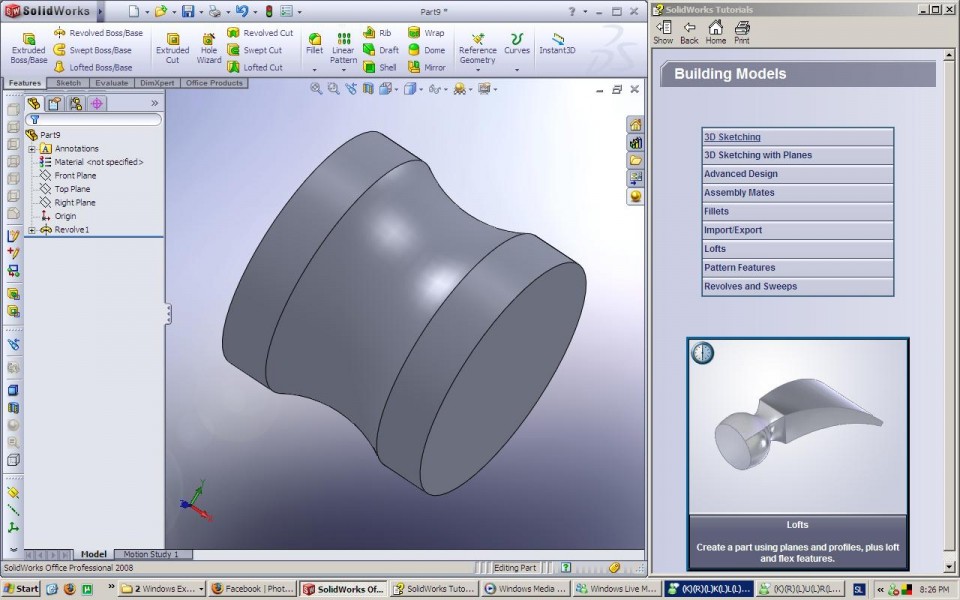The height and width of the screenshot is (600, 960).
Task: Click the Lofts hammer tutorial thumbnail
Action: click(x=798, y=427)
